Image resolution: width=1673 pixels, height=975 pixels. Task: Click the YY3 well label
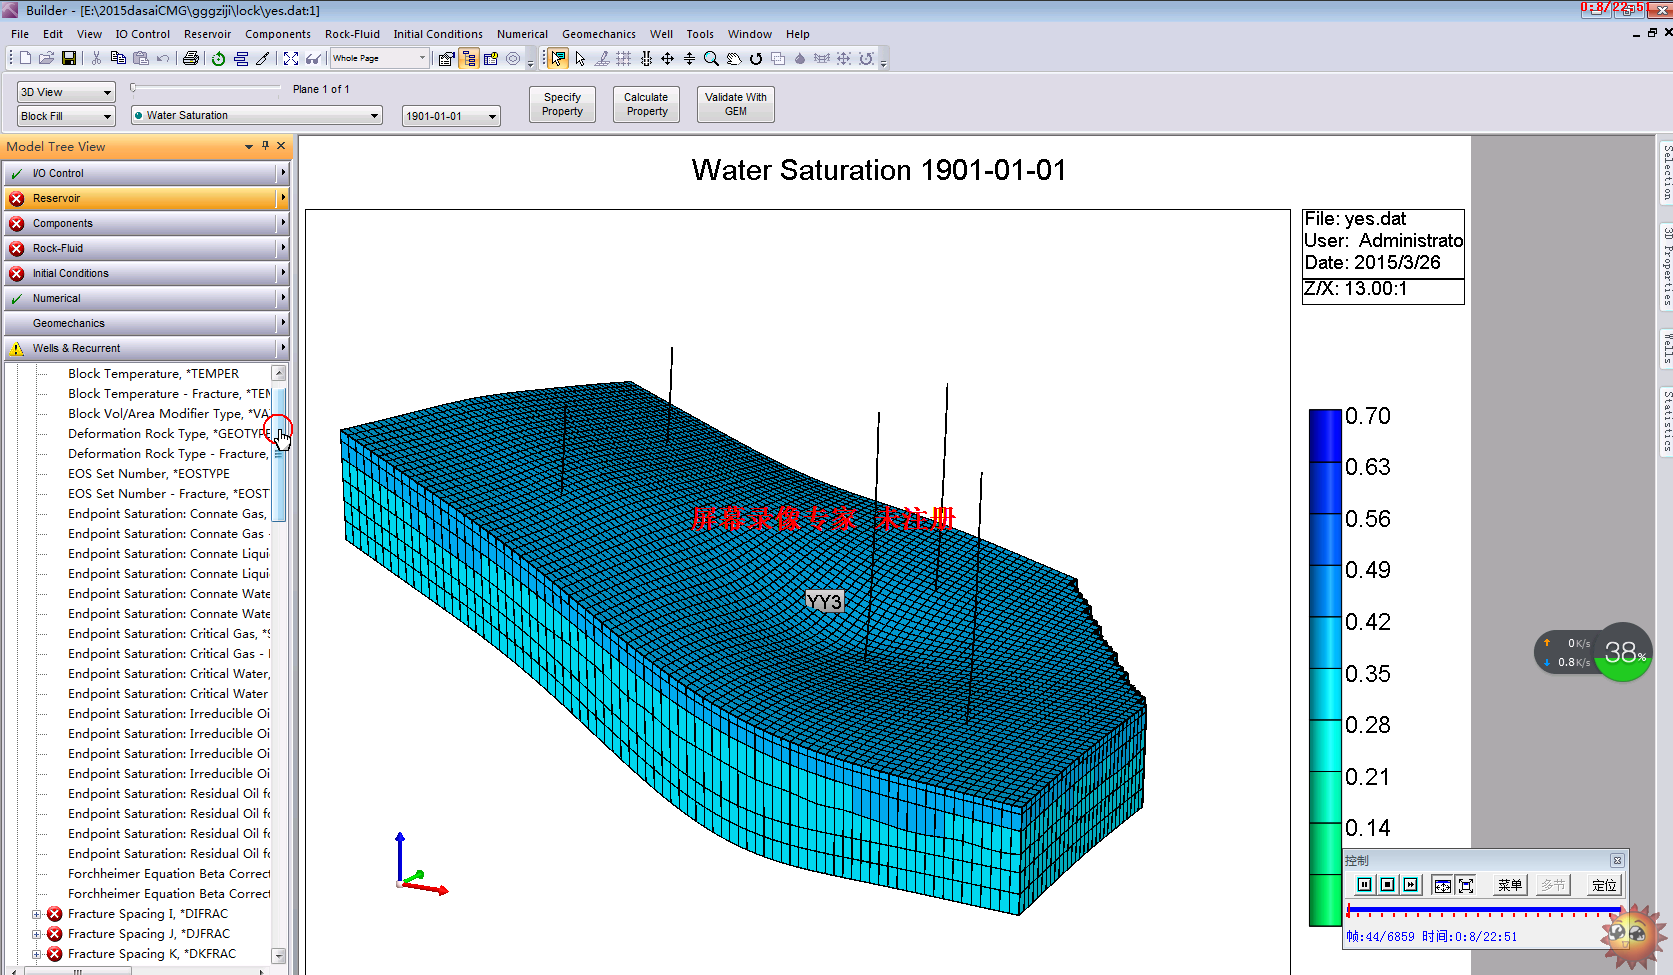pyautogui.click(x=825, y=601)
